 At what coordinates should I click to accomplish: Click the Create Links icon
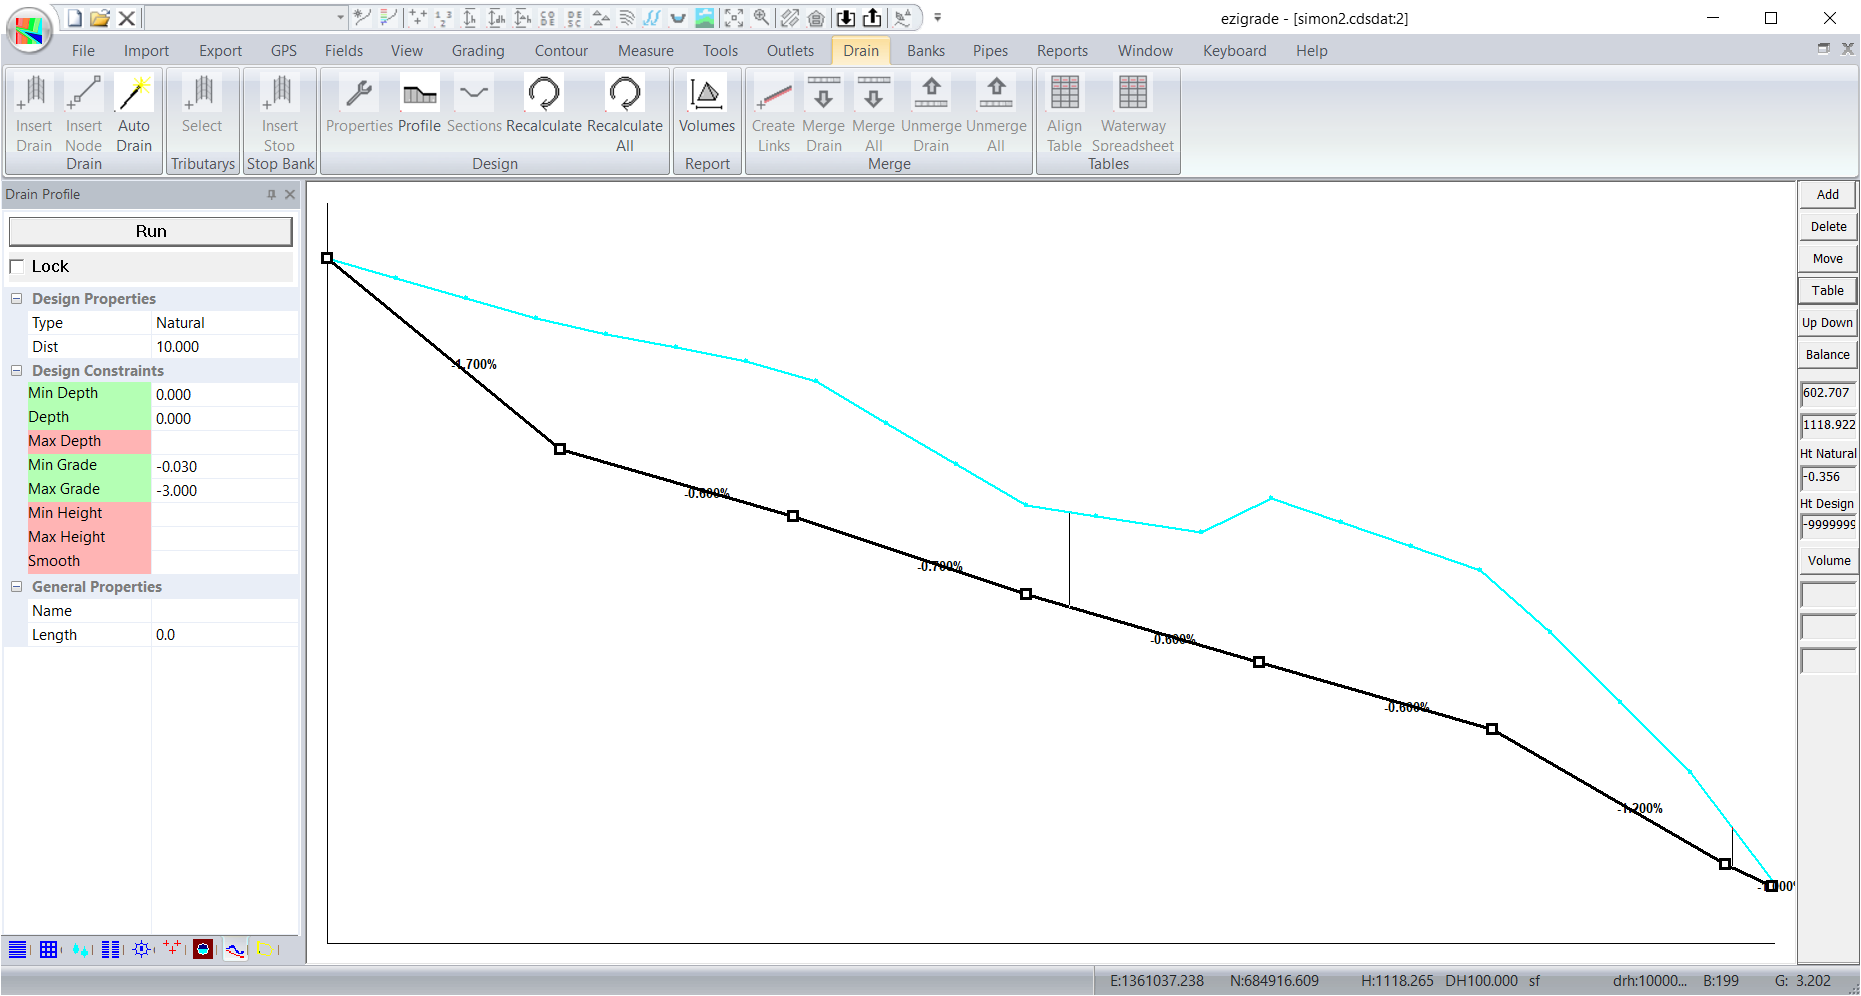point(773,95)
